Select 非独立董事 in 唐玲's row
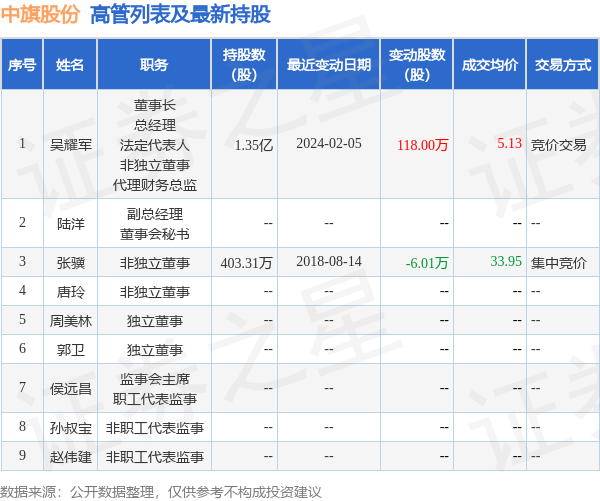Screen dimensions: 600x501 coord(155,292)
